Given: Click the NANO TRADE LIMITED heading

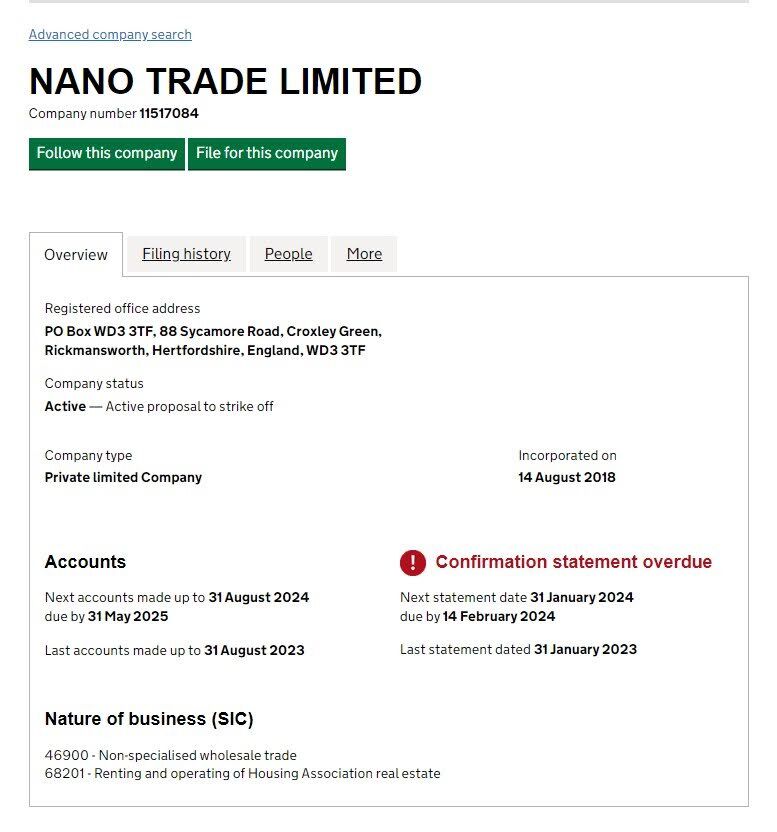Looking at the screenshot, I should 225,81.
